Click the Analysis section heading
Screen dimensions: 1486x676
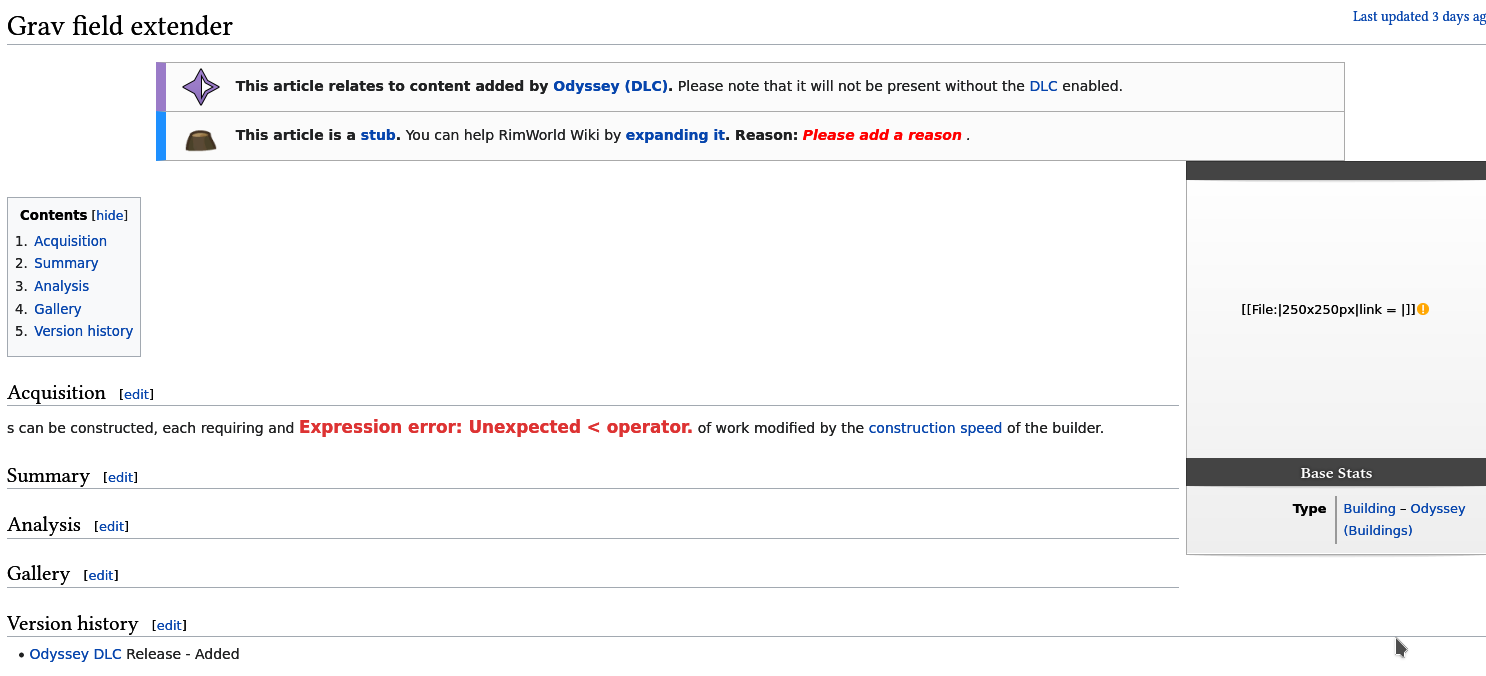[x=44, y=525]
